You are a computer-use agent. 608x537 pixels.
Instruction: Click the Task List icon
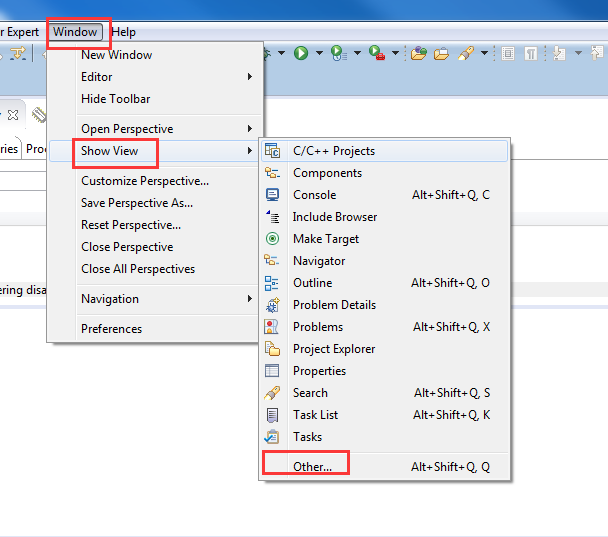[272, 415]
